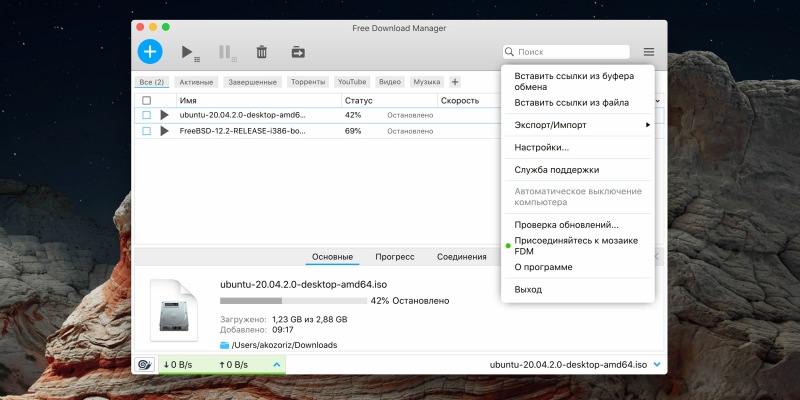
Task: Check the FreeBSD-12.2-RELEASE download checkbox
Action: pyautogui.click(x=146, y=131)
